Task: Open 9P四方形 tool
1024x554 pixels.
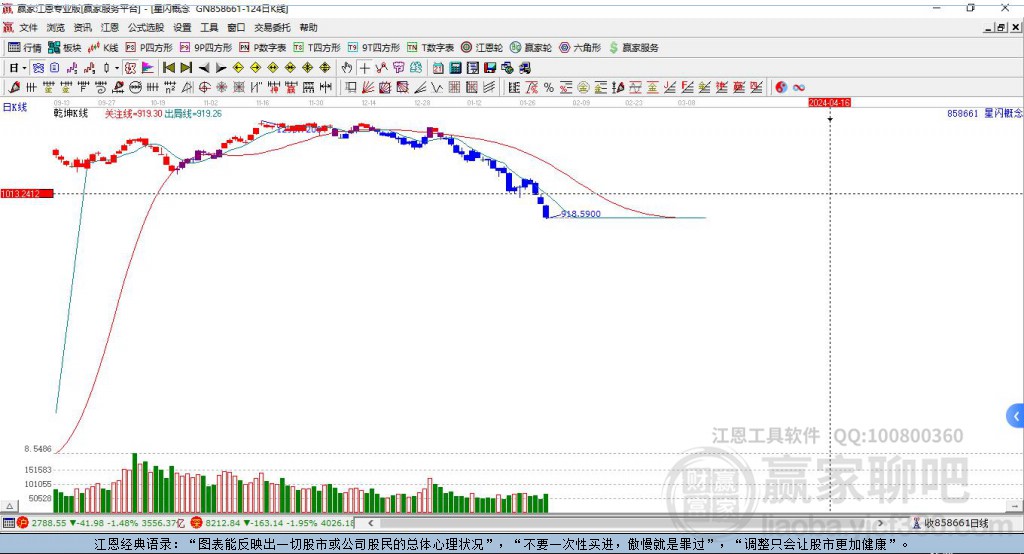Action: 206,48
